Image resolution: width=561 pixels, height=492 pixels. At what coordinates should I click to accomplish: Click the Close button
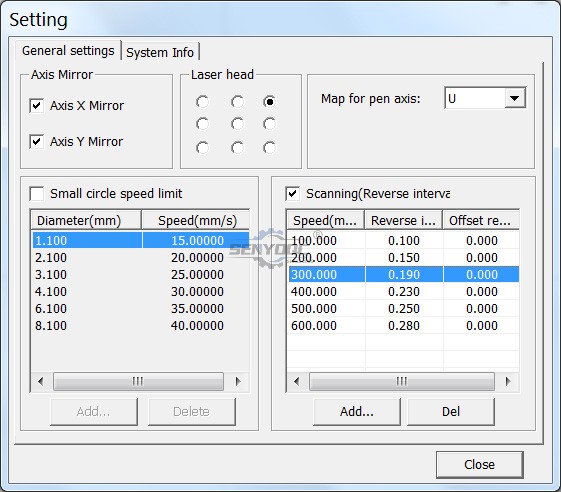pos(480,464)
